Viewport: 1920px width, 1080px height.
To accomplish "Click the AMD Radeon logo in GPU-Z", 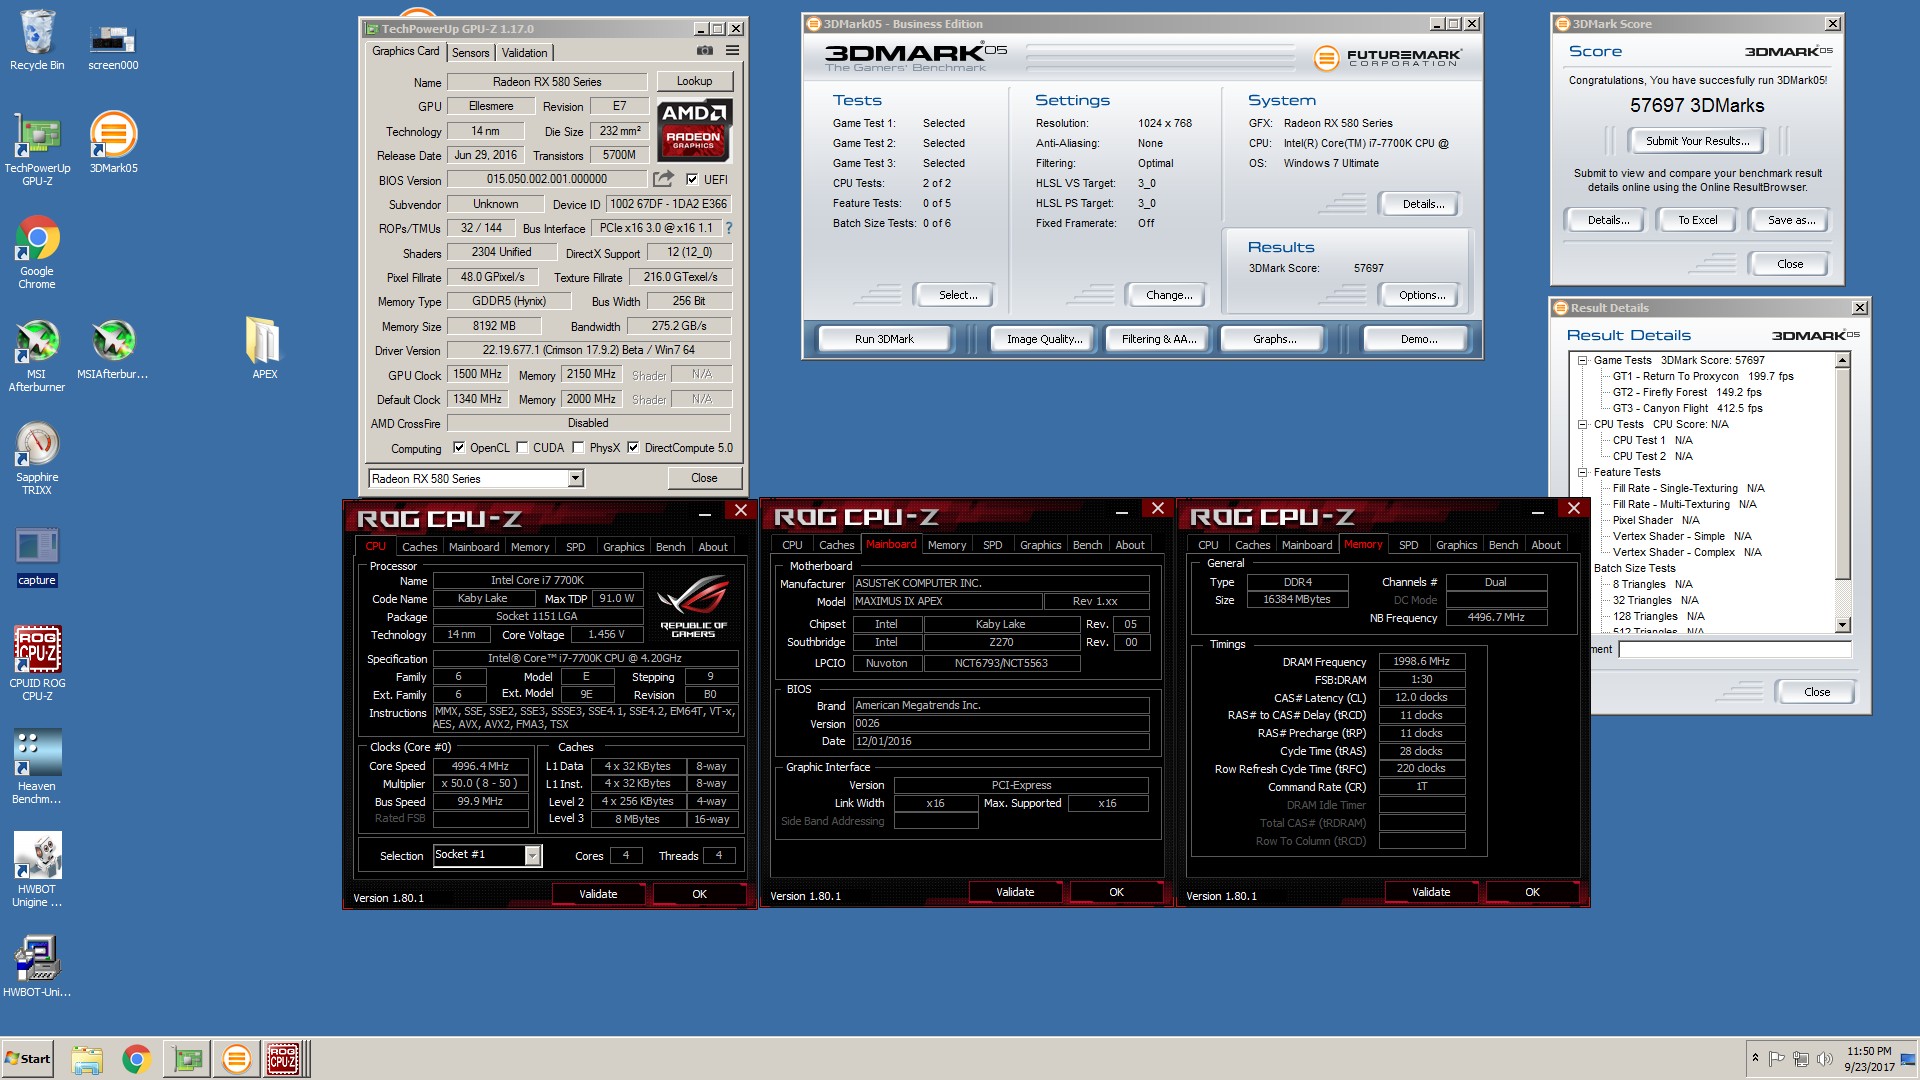I will point(695,129).
